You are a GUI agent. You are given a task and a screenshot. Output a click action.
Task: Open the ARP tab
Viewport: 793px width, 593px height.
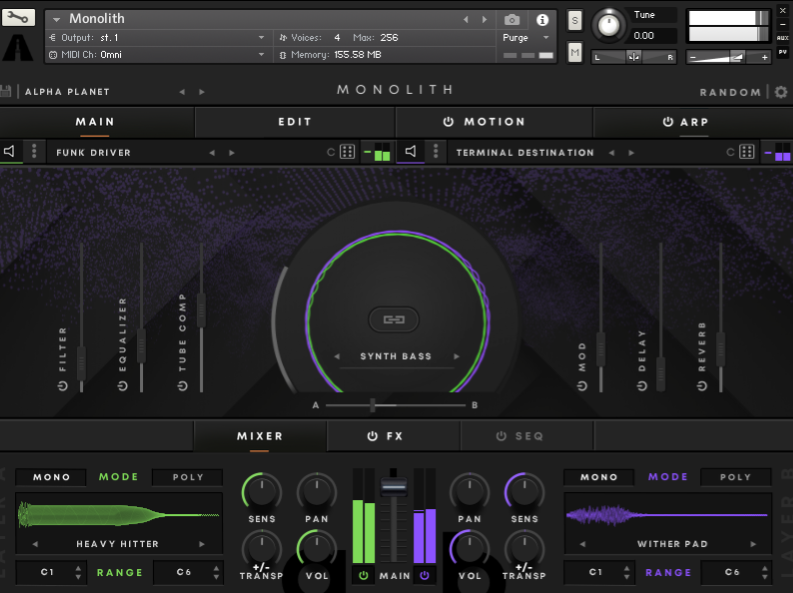click(693, 122)
